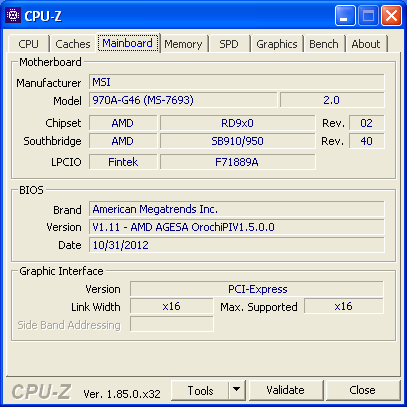Click the empty Side Band Addressing field
Image resolution: width=407 pixels, height=407 pixels.
coord(172,324)
